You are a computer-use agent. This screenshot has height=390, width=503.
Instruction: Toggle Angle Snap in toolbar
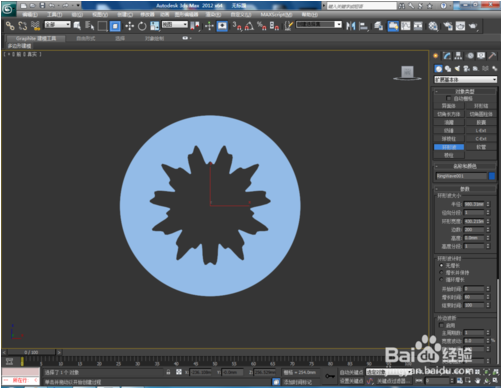point(249,26)
